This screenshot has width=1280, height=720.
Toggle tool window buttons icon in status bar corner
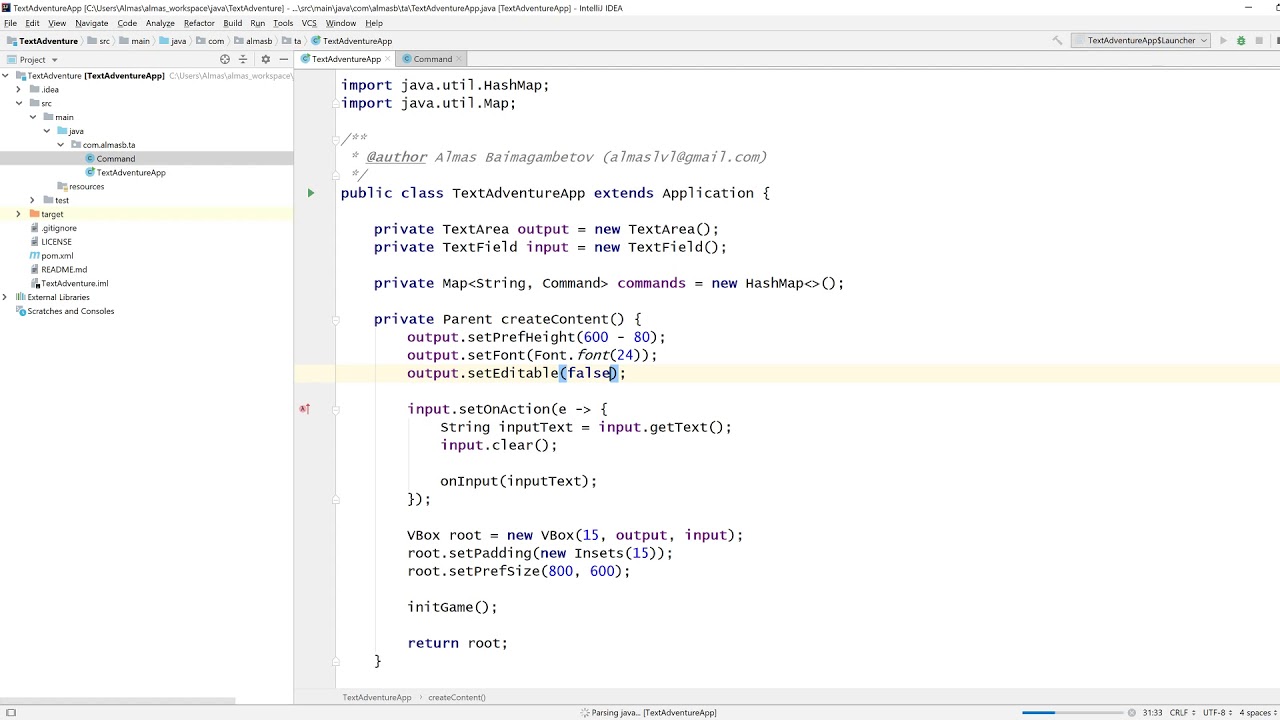(11, 713)
